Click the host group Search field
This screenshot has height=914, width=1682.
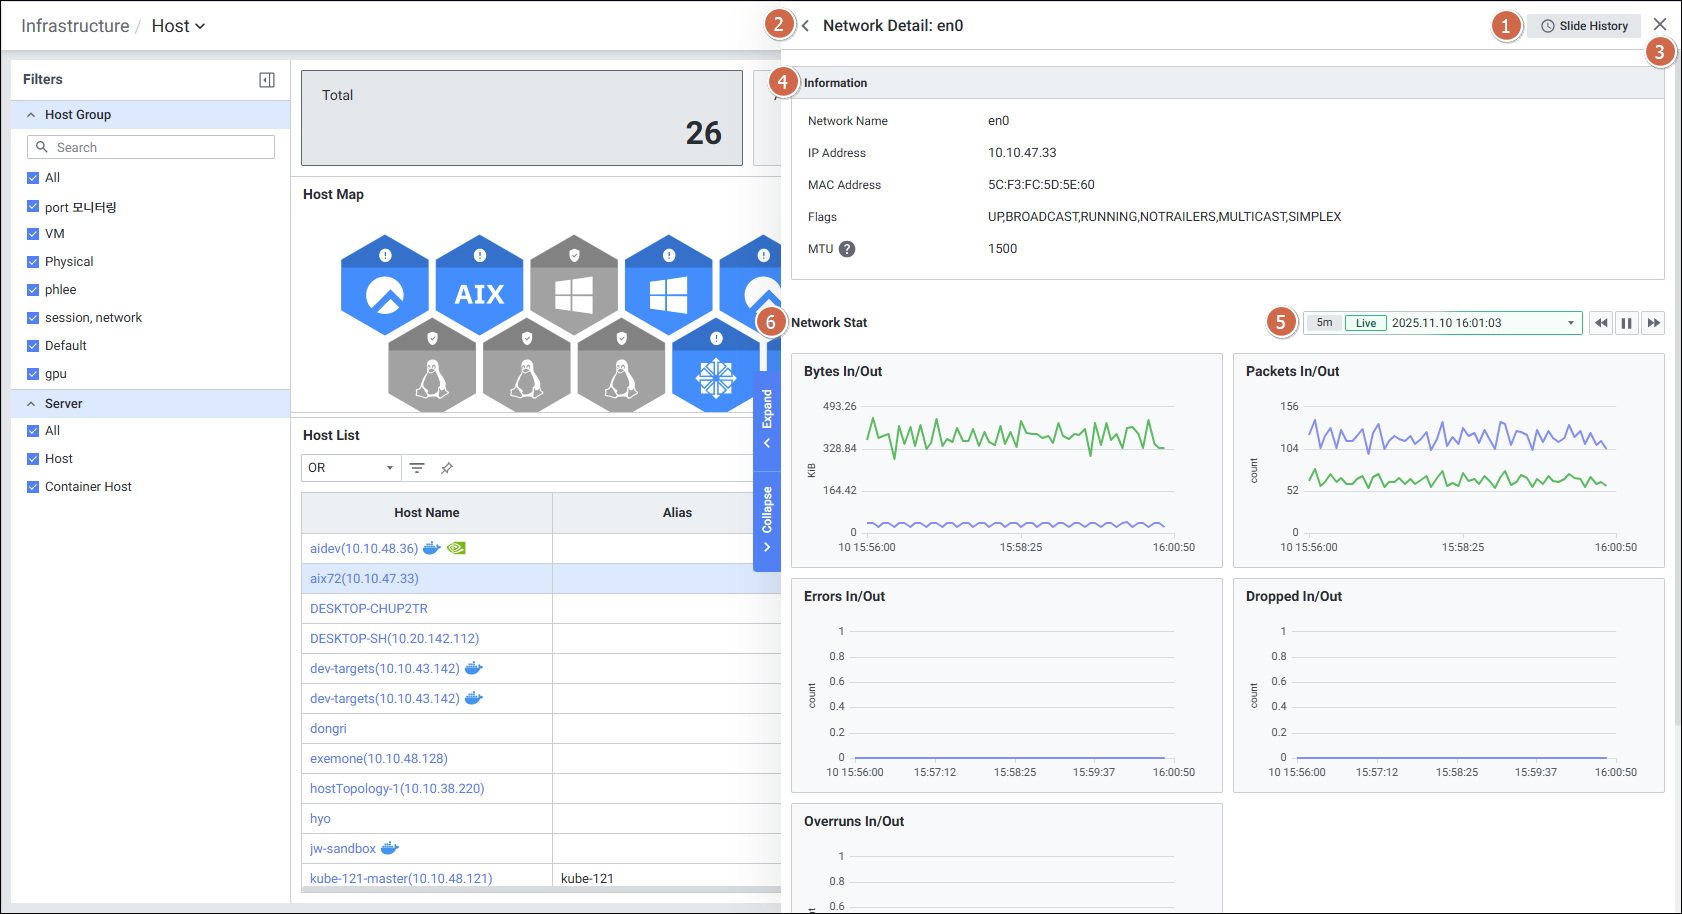[151, 147]
